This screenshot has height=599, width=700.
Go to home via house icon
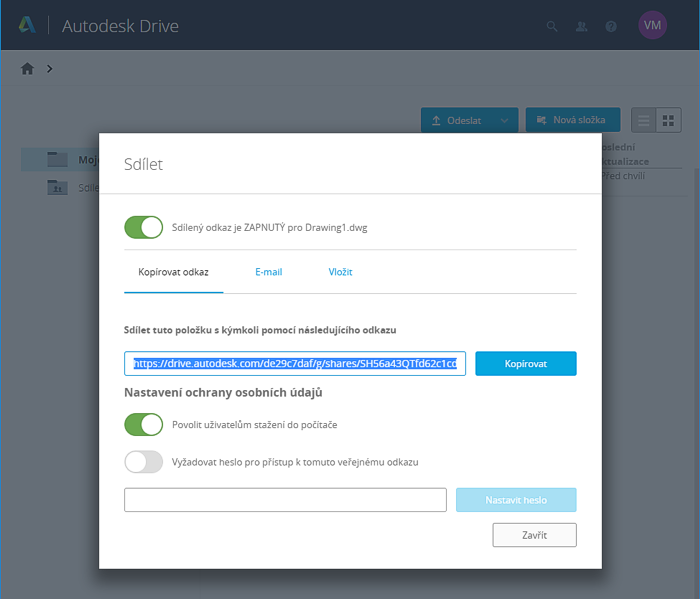click(x=27, y=69)
